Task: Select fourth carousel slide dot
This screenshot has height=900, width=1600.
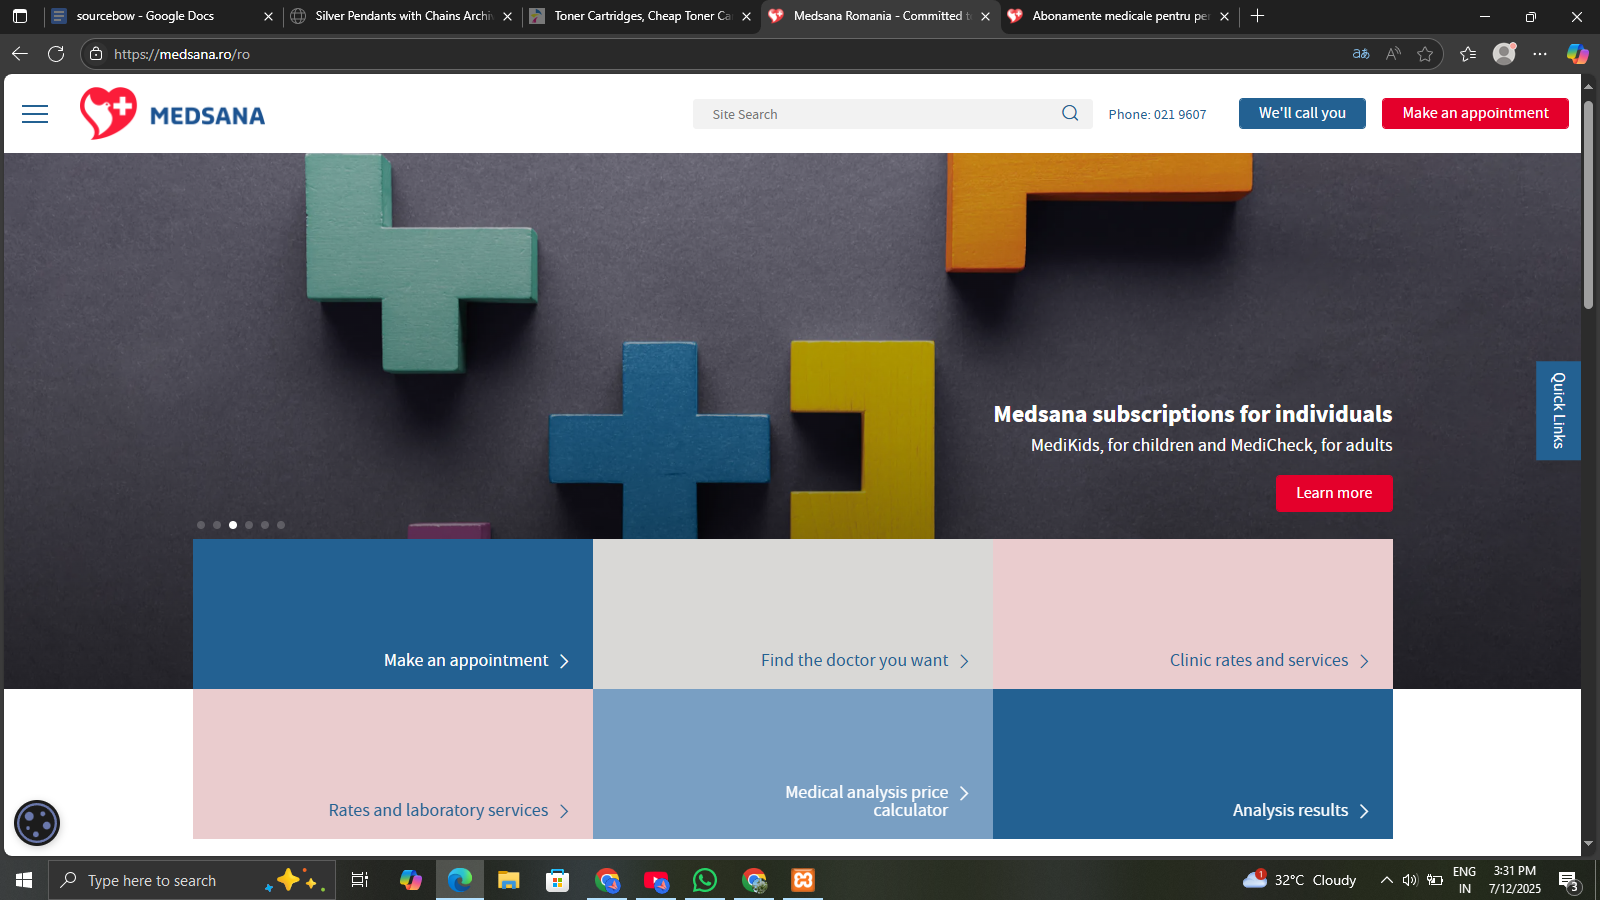Action: (249, 525)
